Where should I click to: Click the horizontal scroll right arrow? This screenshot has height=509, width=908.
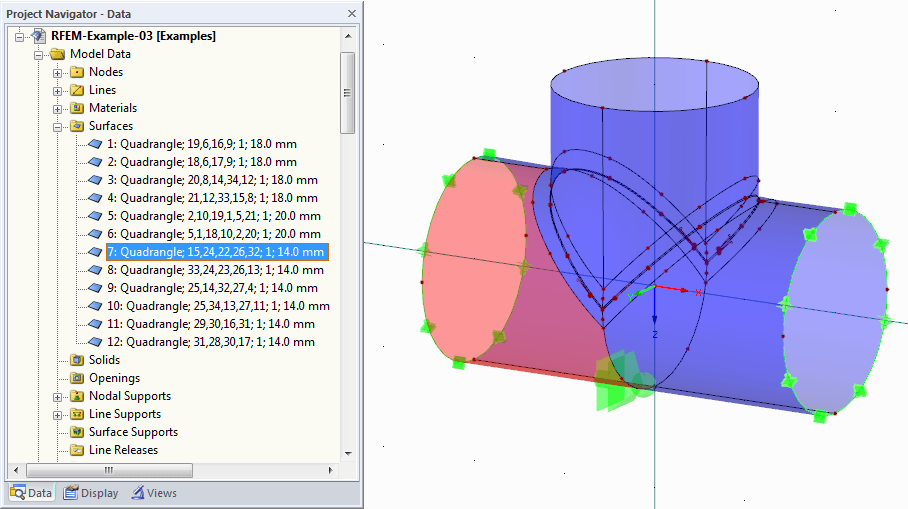coord(331,470)
